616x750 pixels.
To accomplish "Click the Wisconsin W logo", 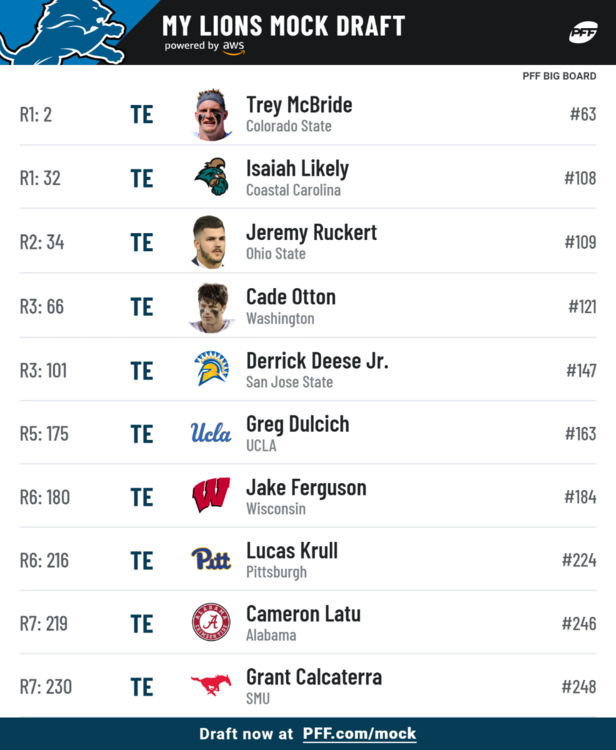I will (211, 496).
